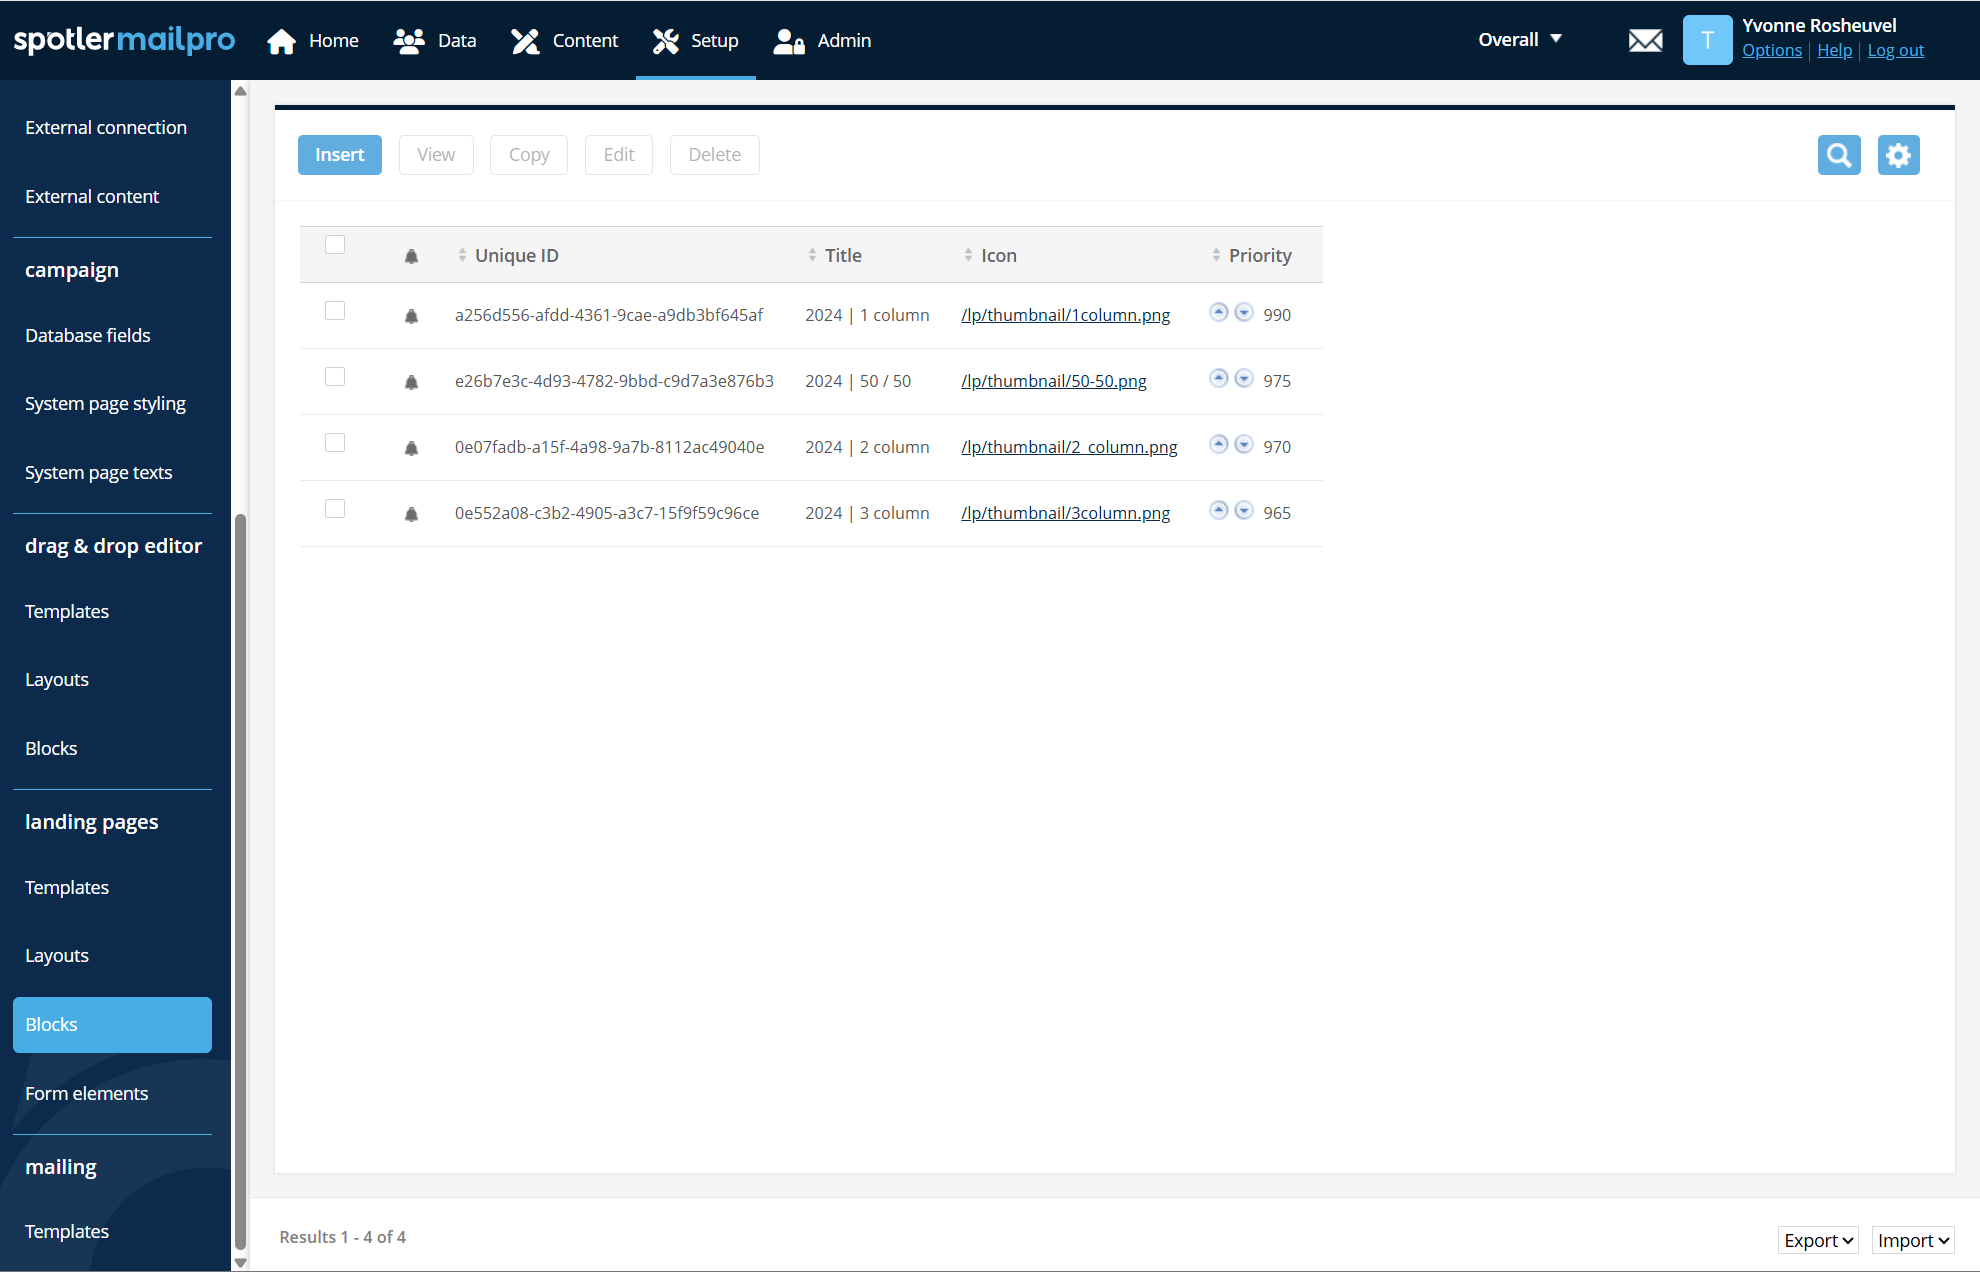Click the Copy button

529,155
